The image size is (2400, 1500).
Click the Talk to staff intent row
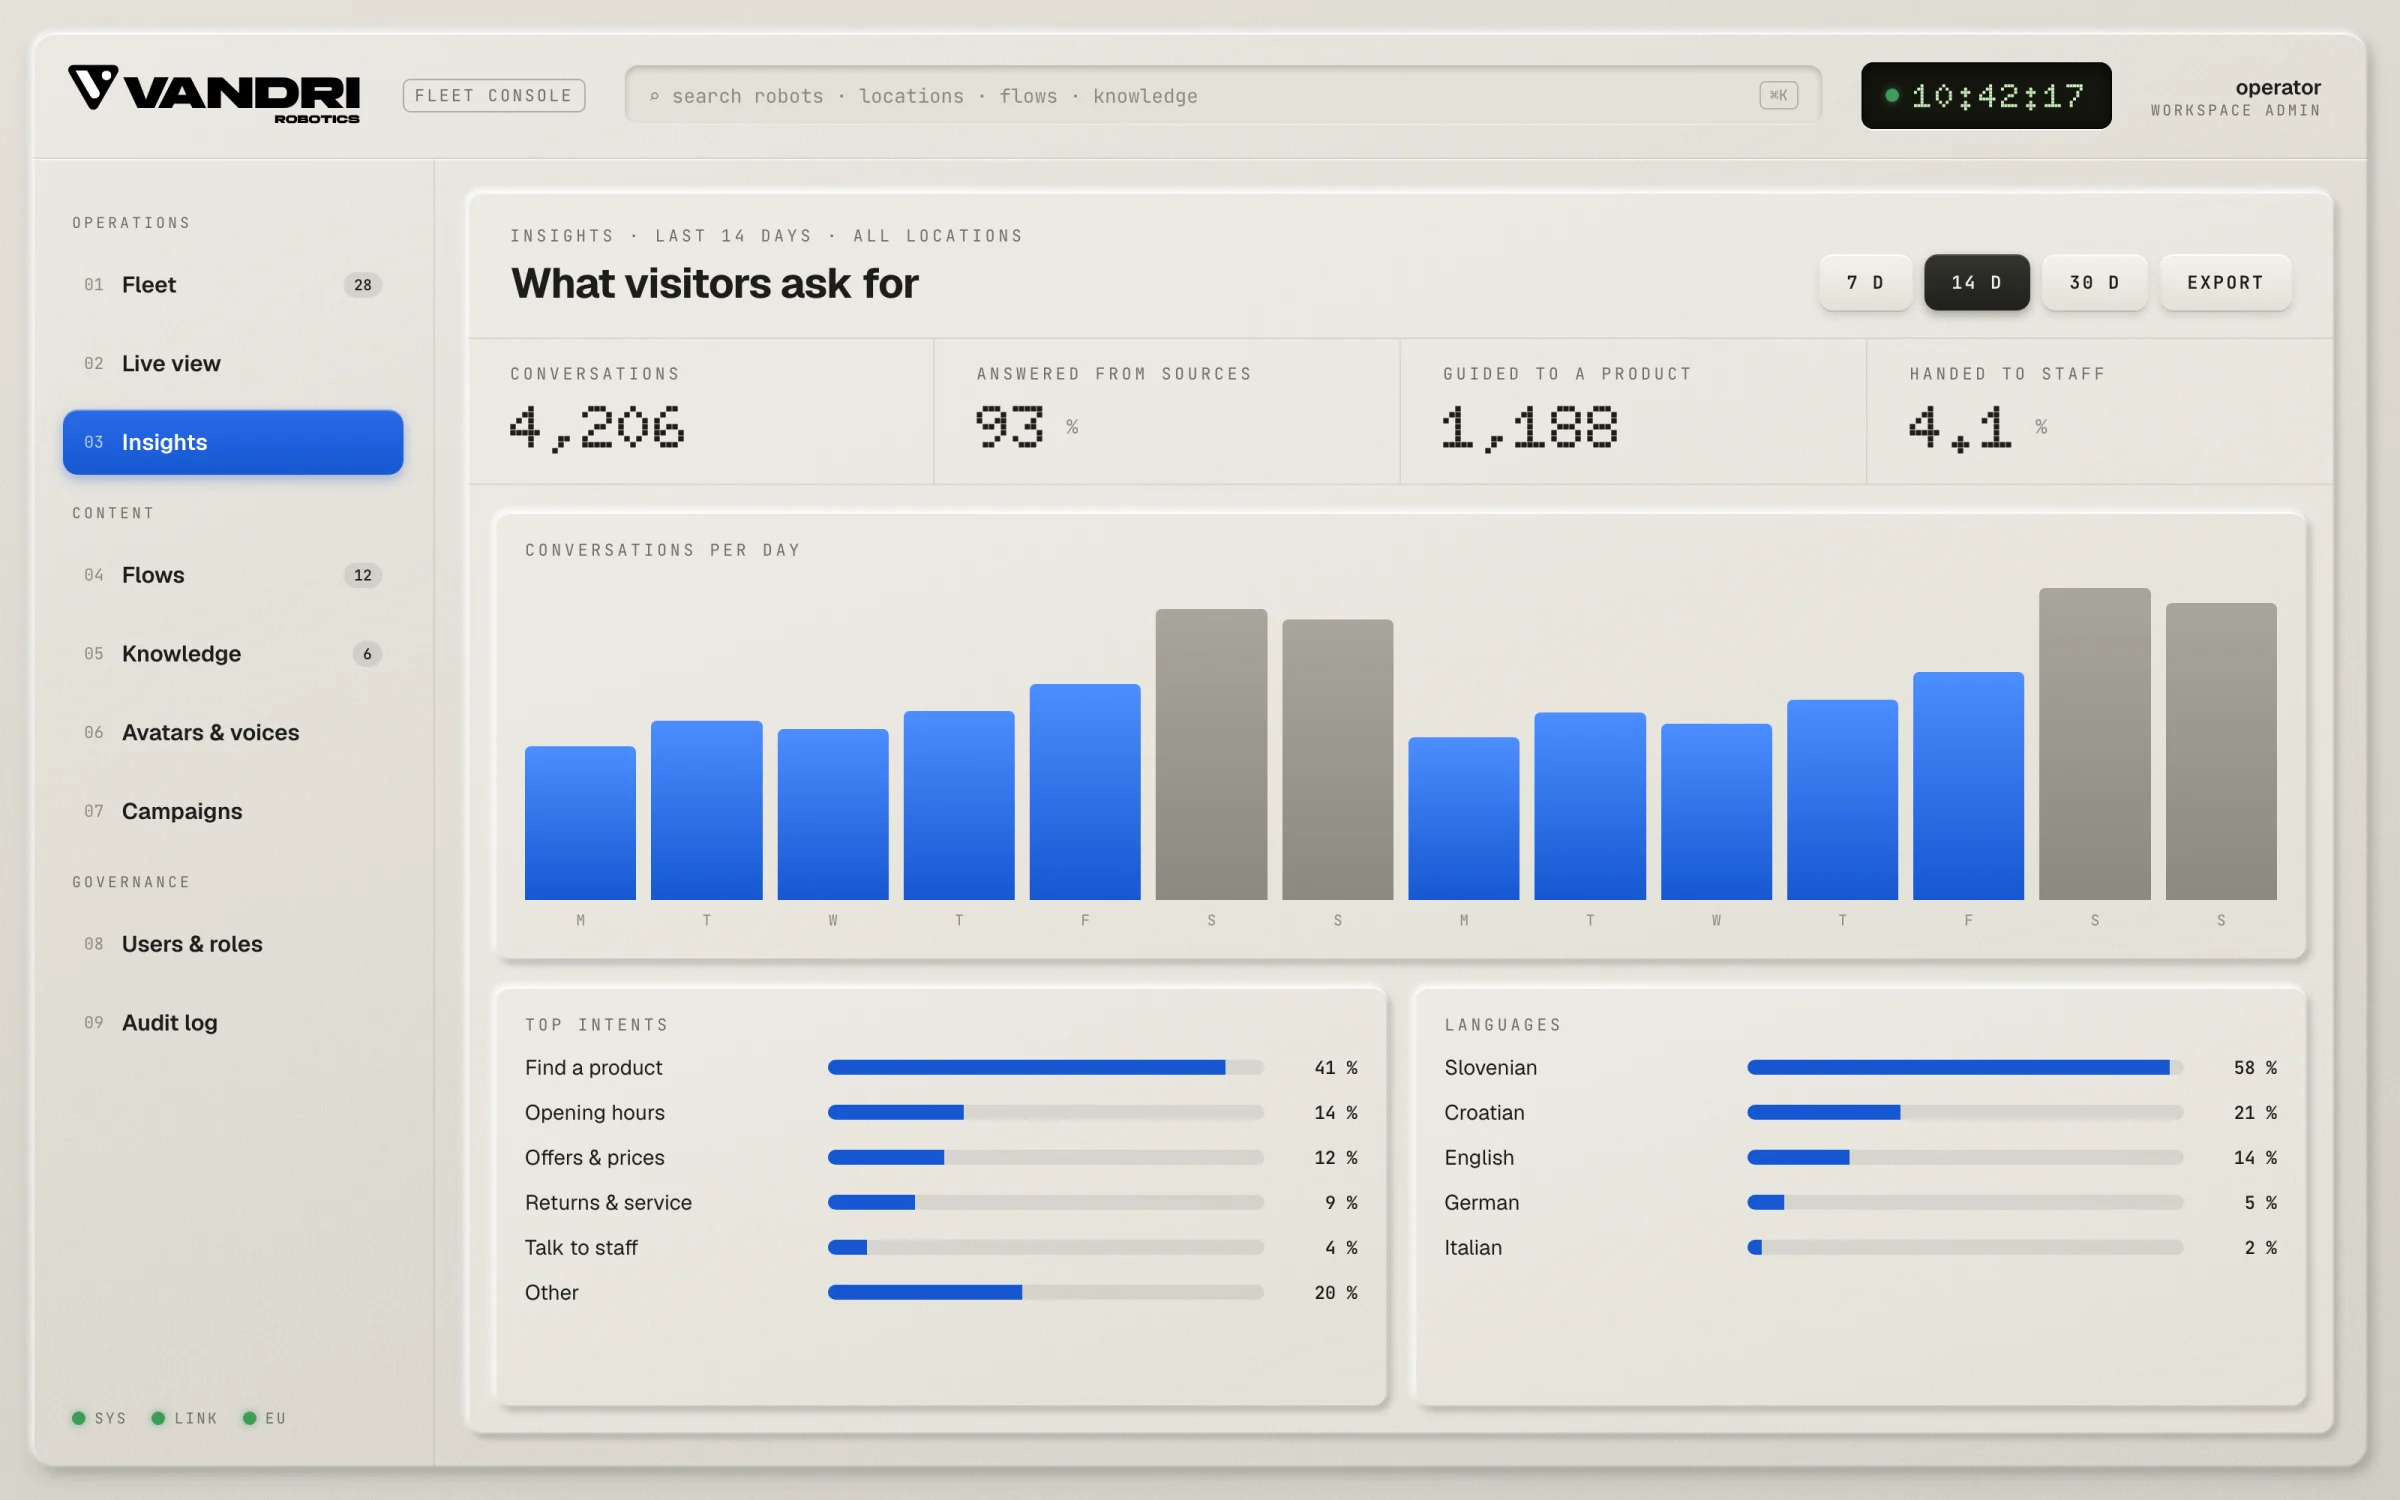(x=940, y=1247)
